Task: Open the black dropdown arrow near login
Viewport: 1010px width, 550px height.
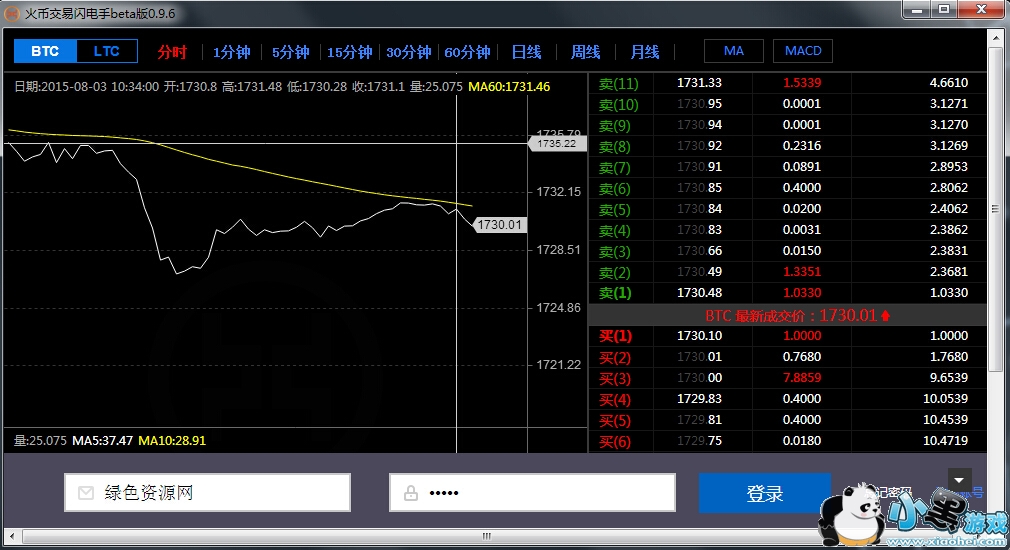Action: (960, 480)
